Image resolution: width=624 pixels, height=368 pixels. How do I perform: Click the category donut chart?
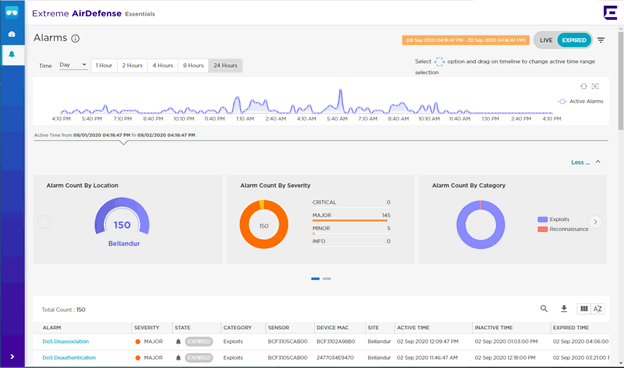(x=481, y=224)
